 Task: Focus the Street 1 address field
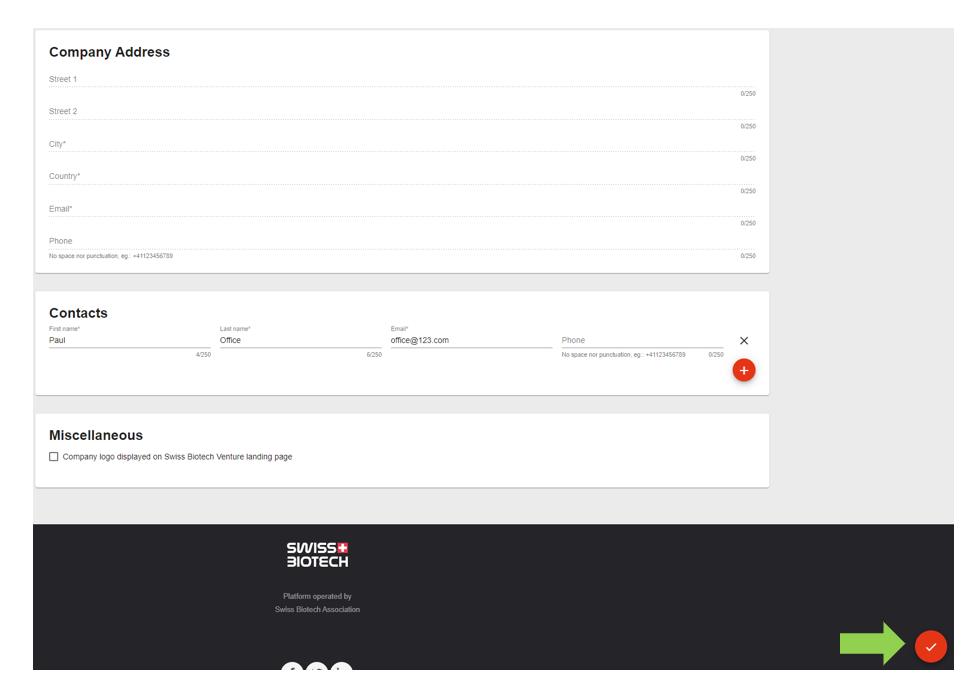coord(400,79)
